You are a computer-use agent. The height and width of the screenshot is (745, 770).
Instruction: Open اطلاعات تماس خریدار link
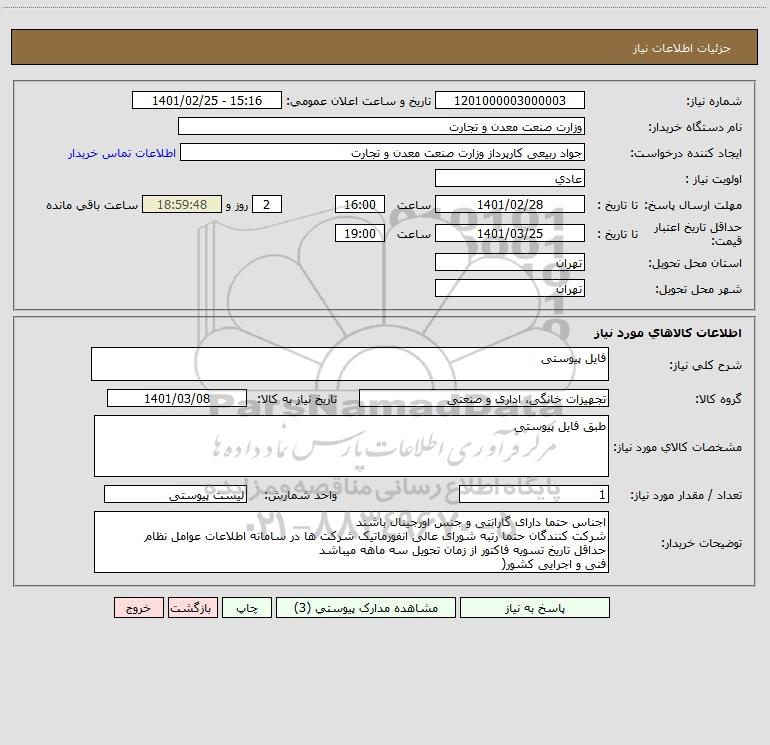coord(122,153)
